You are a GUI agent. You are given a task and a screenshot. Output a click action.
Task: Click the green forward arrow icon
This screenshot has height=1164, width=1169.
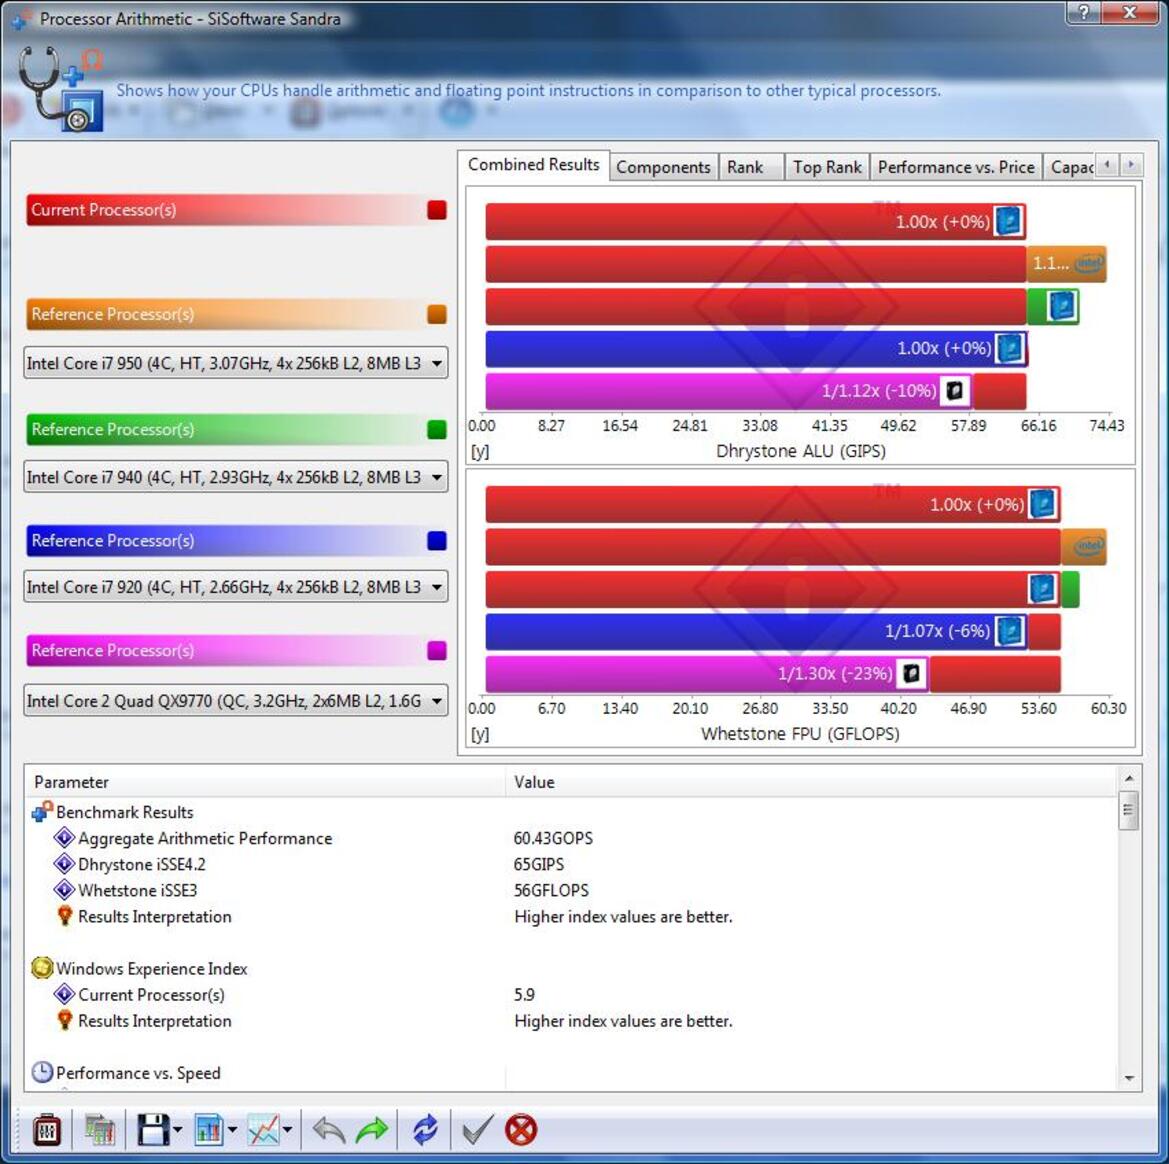click(x=372, y=1130)
